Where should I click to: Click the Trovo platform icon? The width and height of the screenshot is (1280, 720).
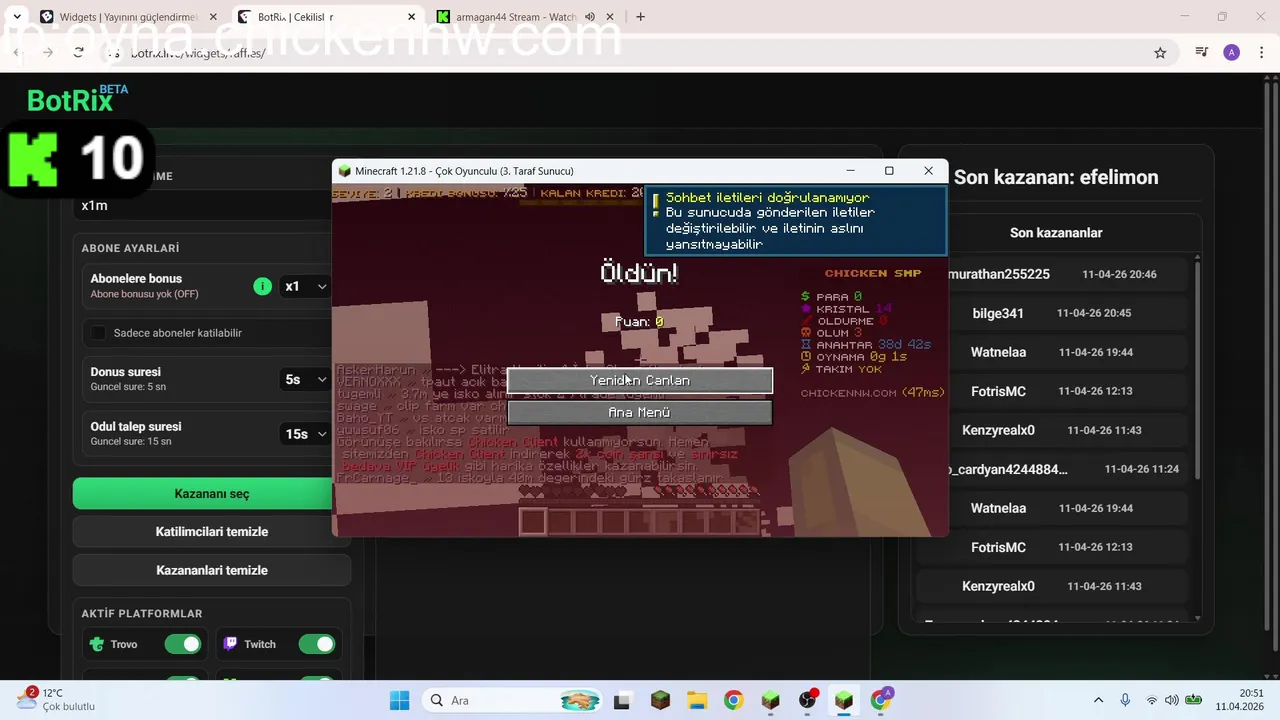(x=97, y=644)
